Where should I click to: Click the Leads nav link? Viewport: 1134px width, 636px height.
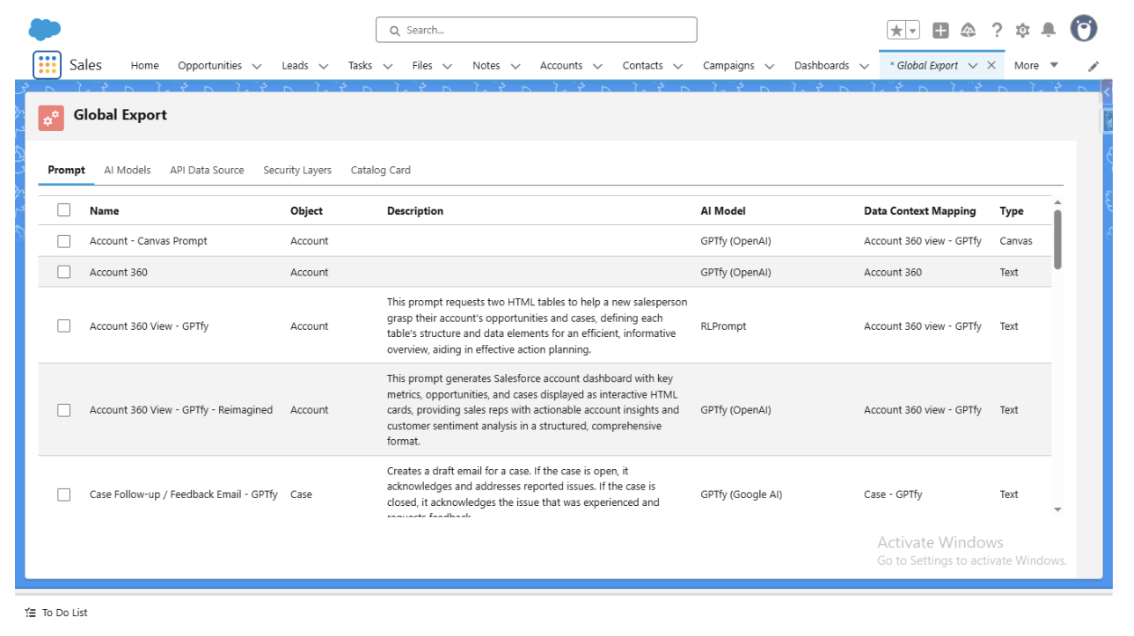point(295,65)
